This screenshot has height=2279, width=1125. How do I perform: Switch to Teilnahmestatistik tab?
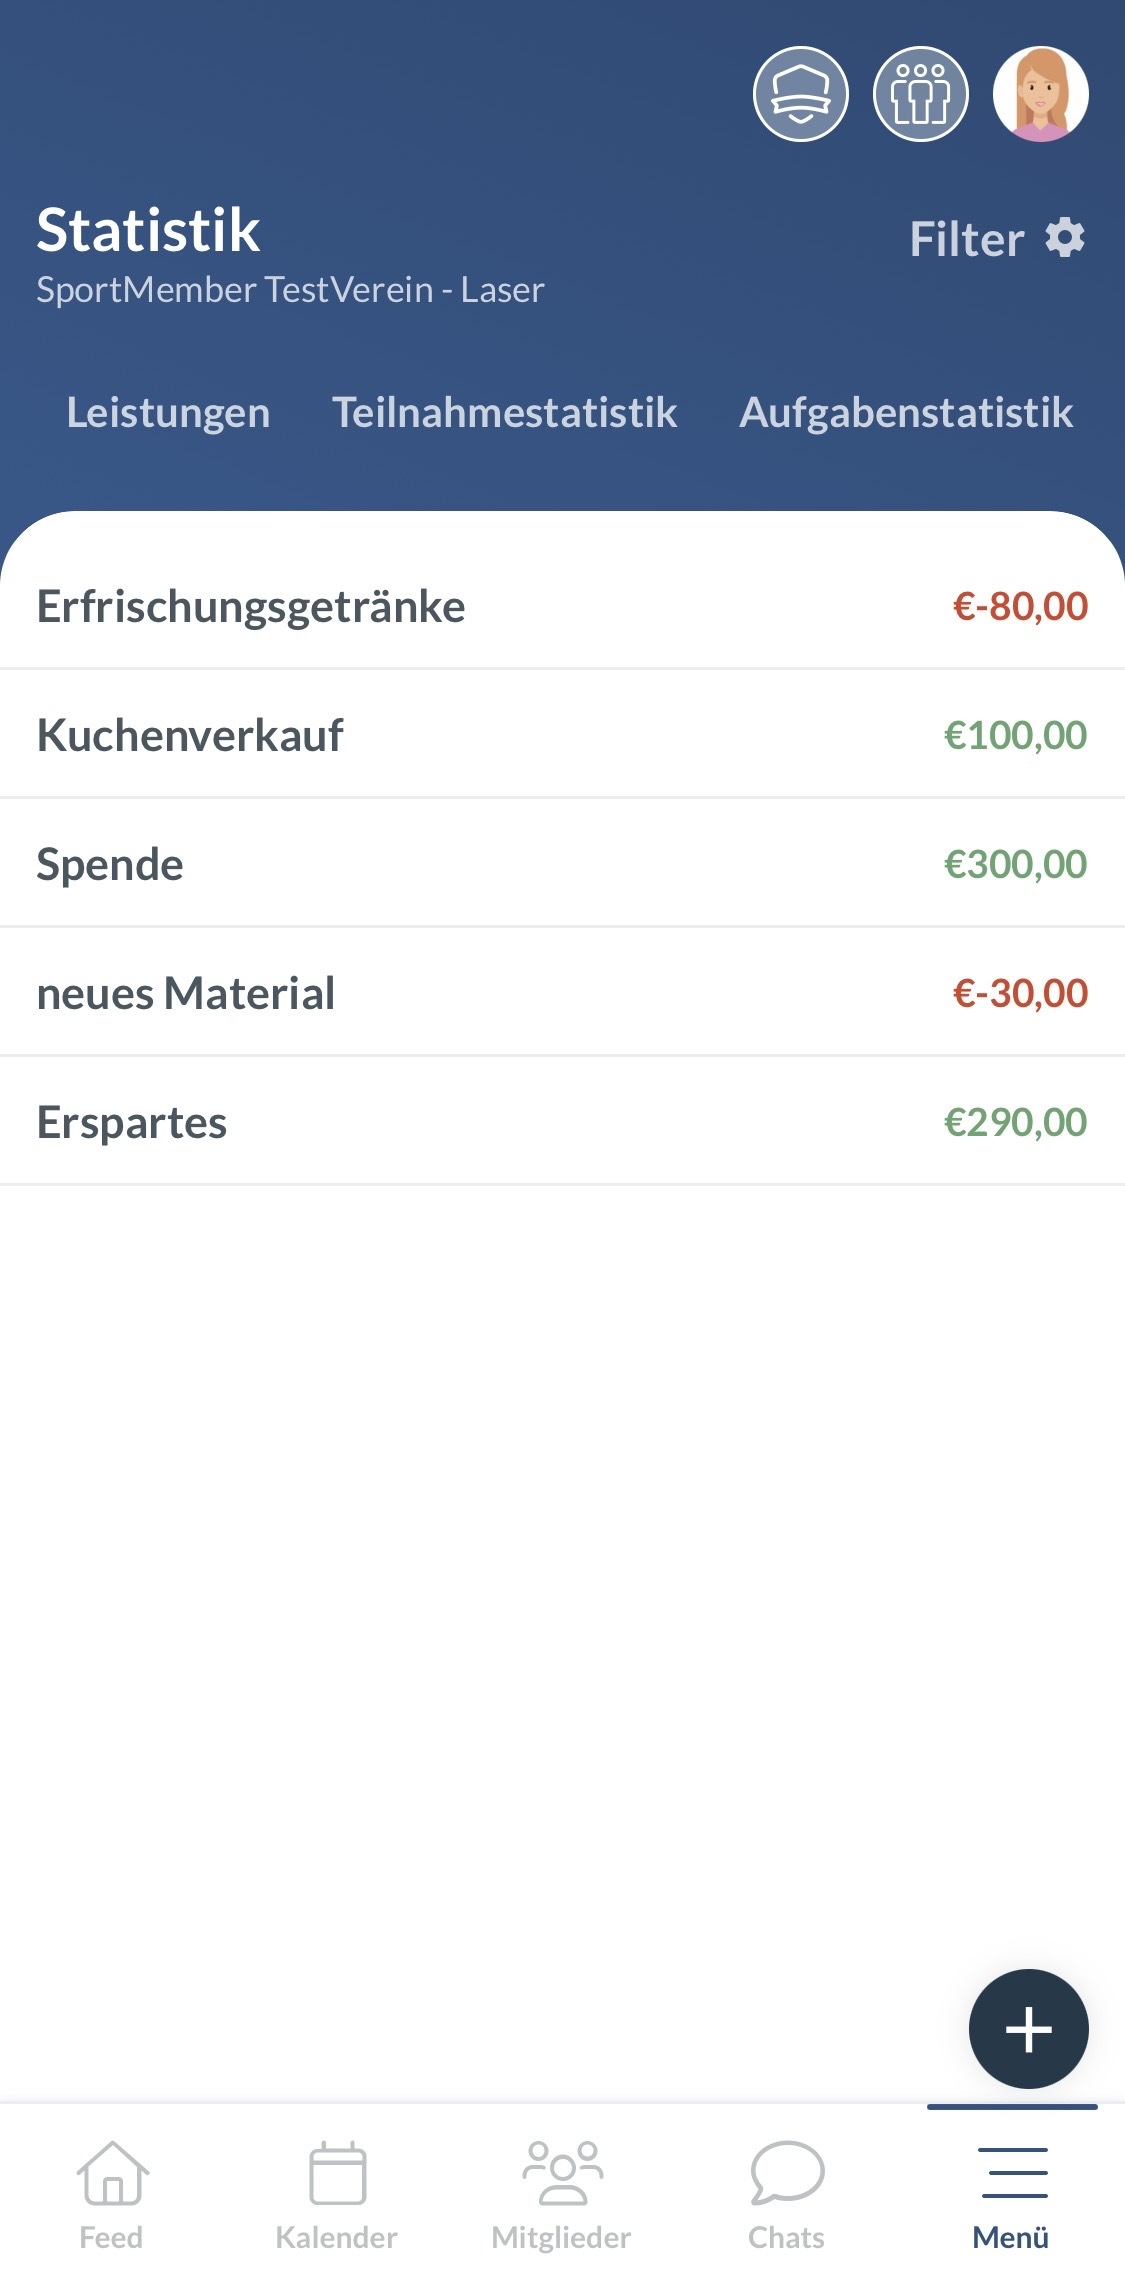click(504, 412)
